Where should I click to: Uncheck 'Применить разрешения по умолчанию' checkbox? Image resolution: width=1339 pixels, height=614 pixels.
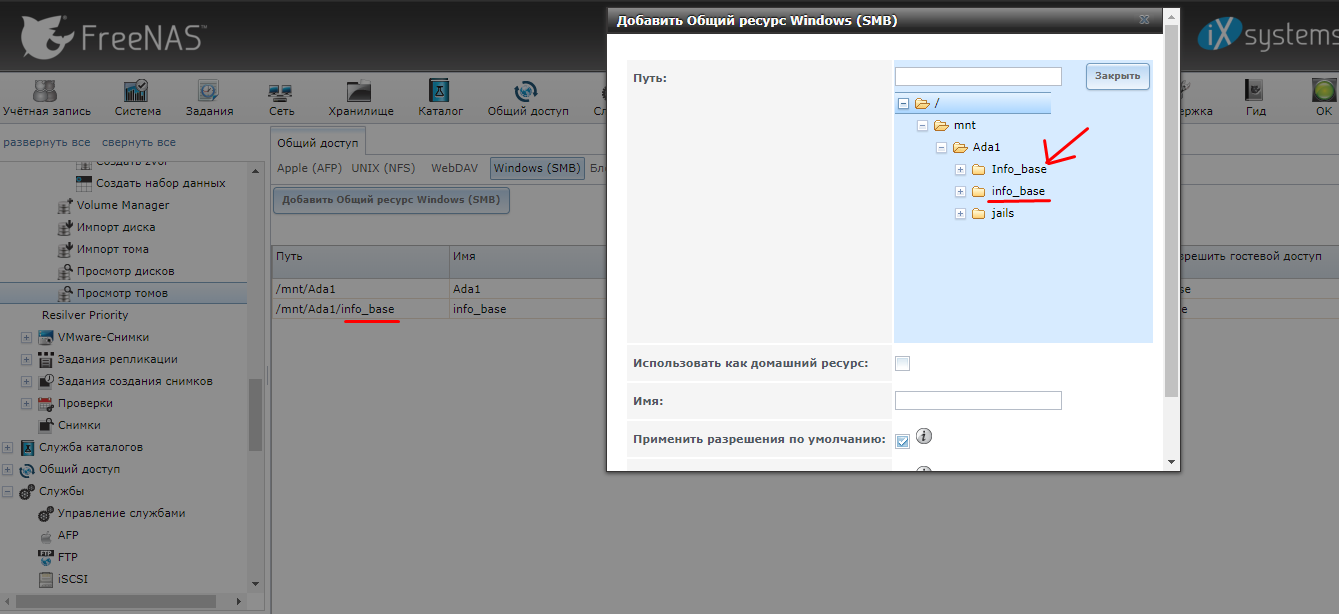tap(902, 441)
